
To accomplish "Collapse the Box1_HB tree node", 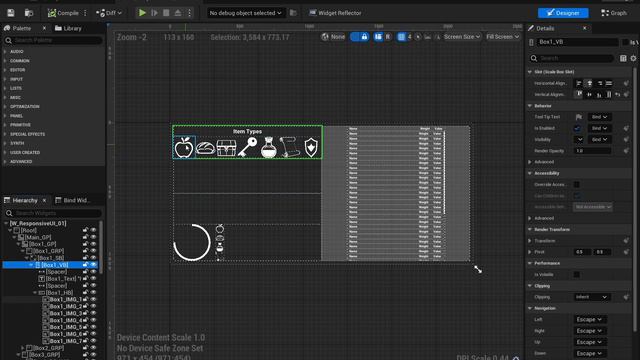I will [35, 293].
